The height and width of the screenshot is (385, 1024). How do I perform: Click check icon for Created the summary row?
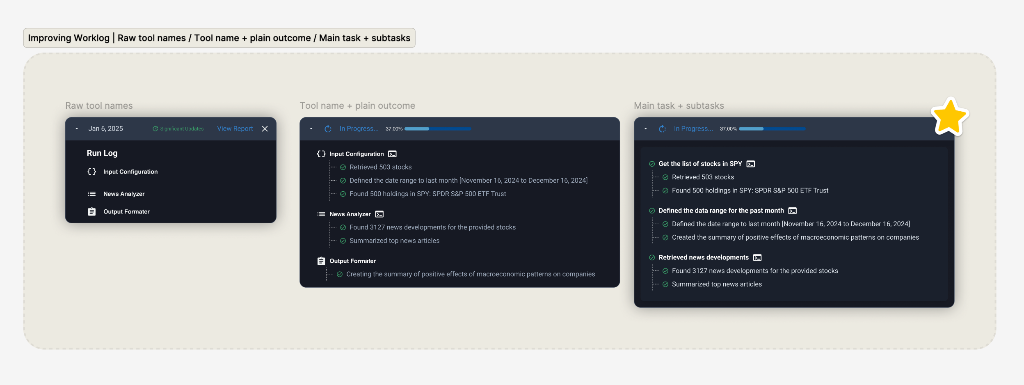click(x=665, y=238)
